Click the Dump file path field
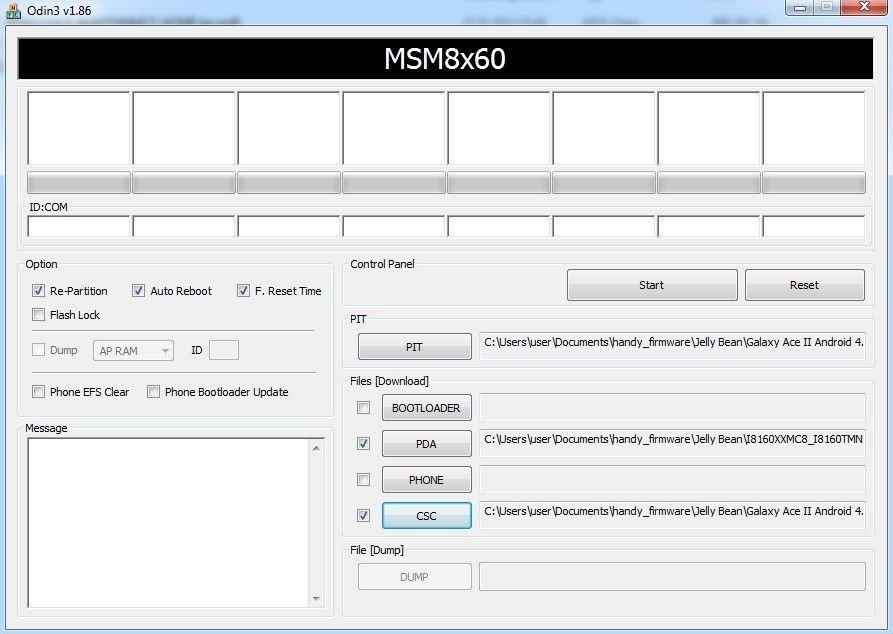Image resolution: width=893 pixels, height=634 pixels. [x=673, y=576]
